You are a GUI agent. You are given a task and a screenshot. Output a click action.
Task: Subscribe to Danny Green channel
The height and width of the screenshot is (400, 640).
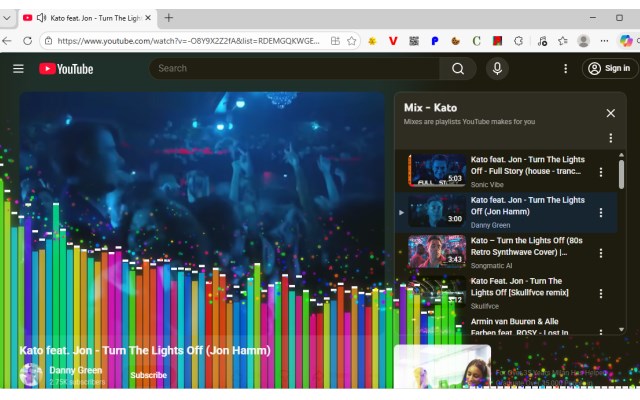pos(149,375)
